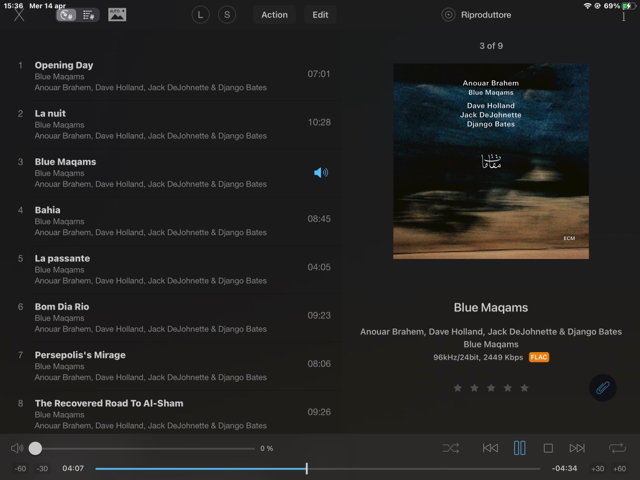Image resolution: width=640 pixels, height=480 pixels.
Task: Play The Recovered Road To Al-Sham
Action: 171,414
